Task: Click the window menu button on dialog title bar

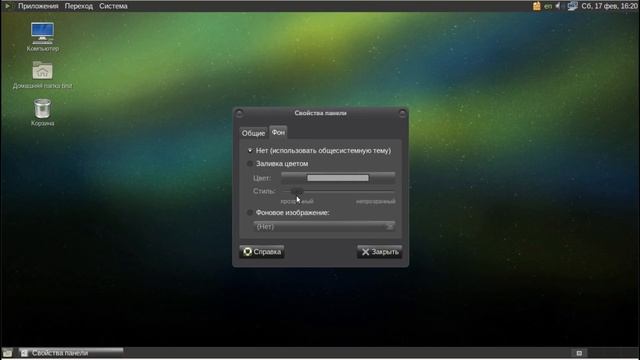Action: 239,113
